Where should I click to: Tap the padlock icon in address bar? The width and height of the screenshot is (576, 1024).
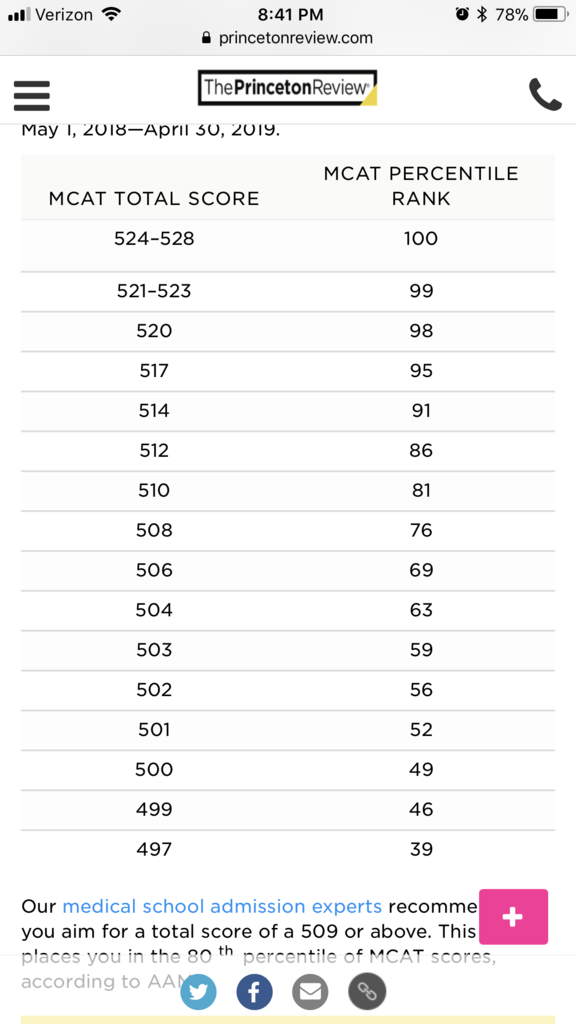(207, 38)
